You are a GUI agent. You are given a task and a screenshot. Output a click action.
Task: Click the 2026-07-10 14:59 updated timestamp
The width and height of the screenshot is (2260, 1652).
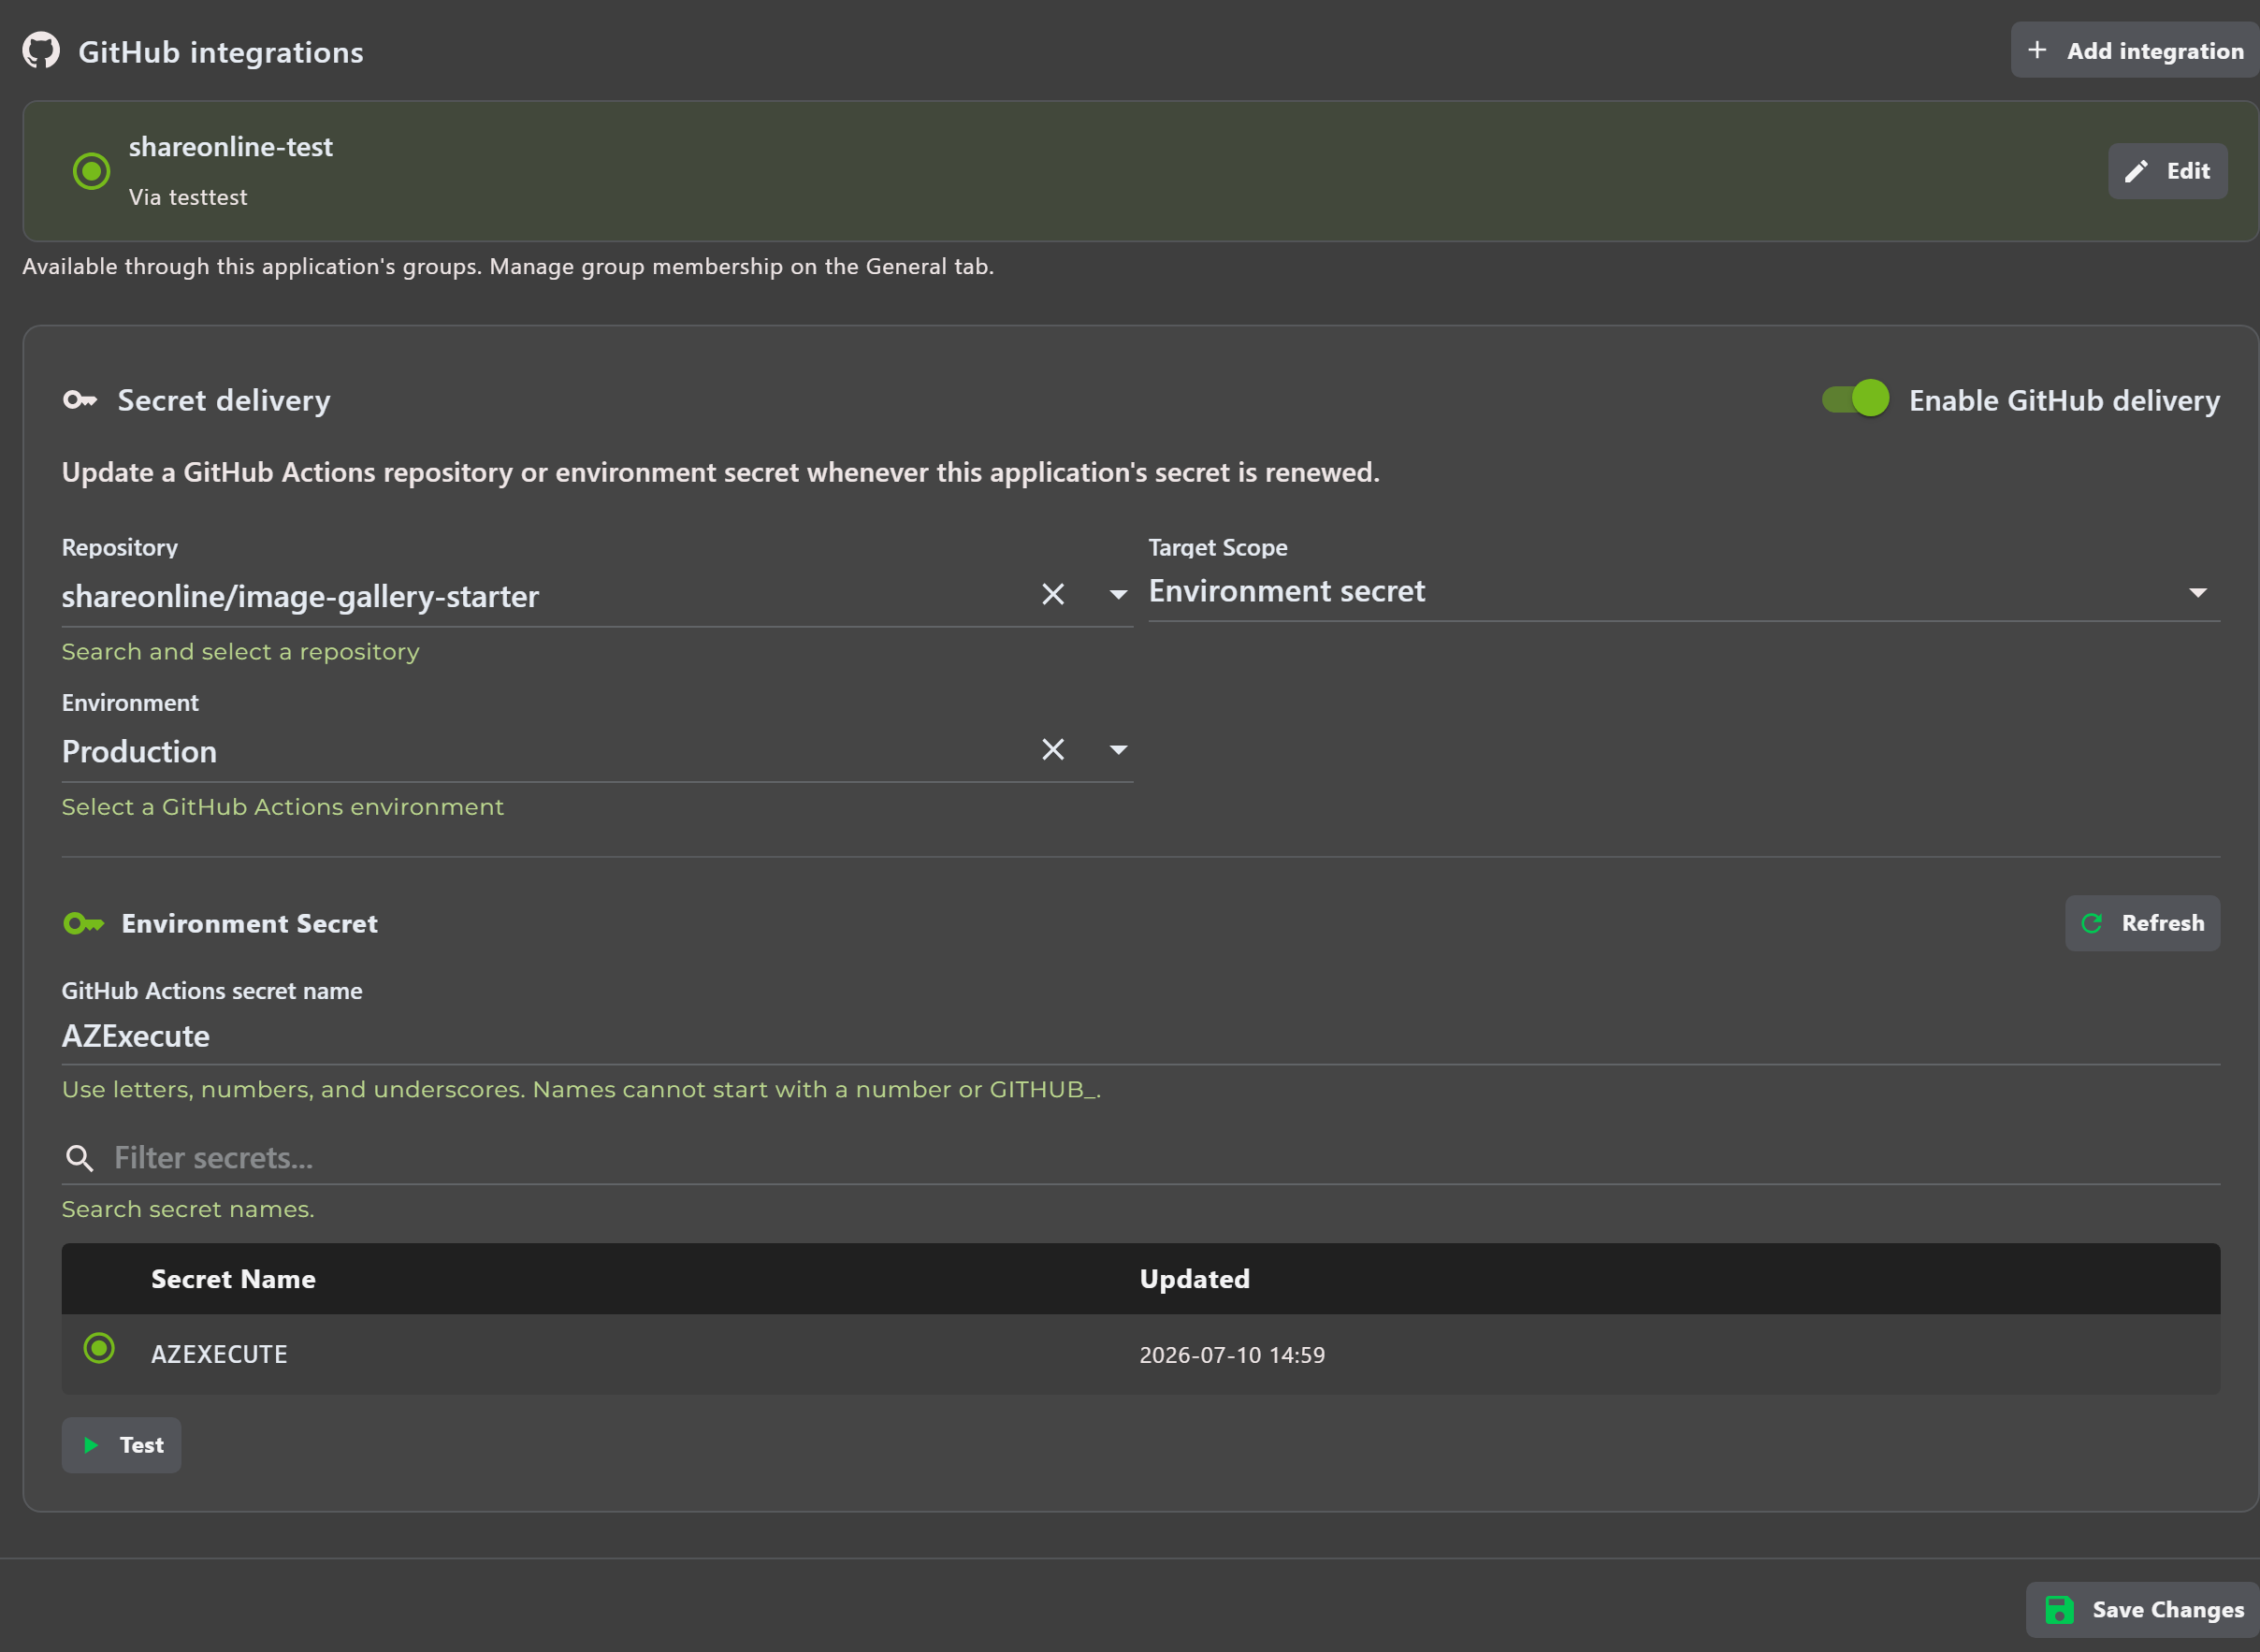[1232, 1355]
